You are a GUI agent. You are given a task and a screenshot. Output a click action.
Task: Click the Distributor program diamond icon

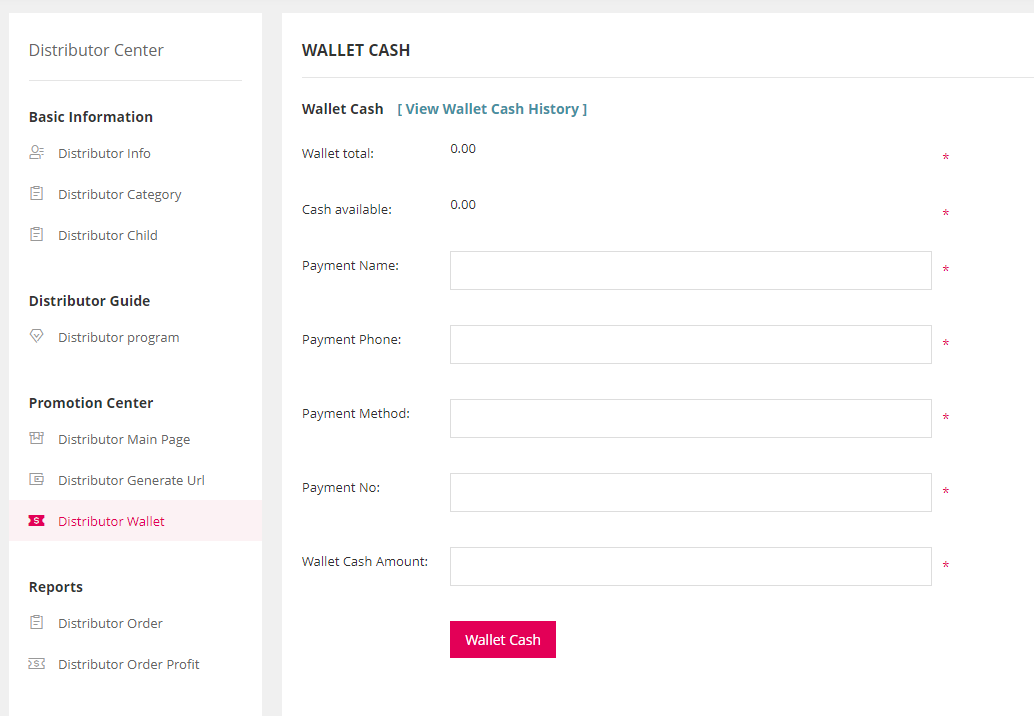click(x=37, y=336)
